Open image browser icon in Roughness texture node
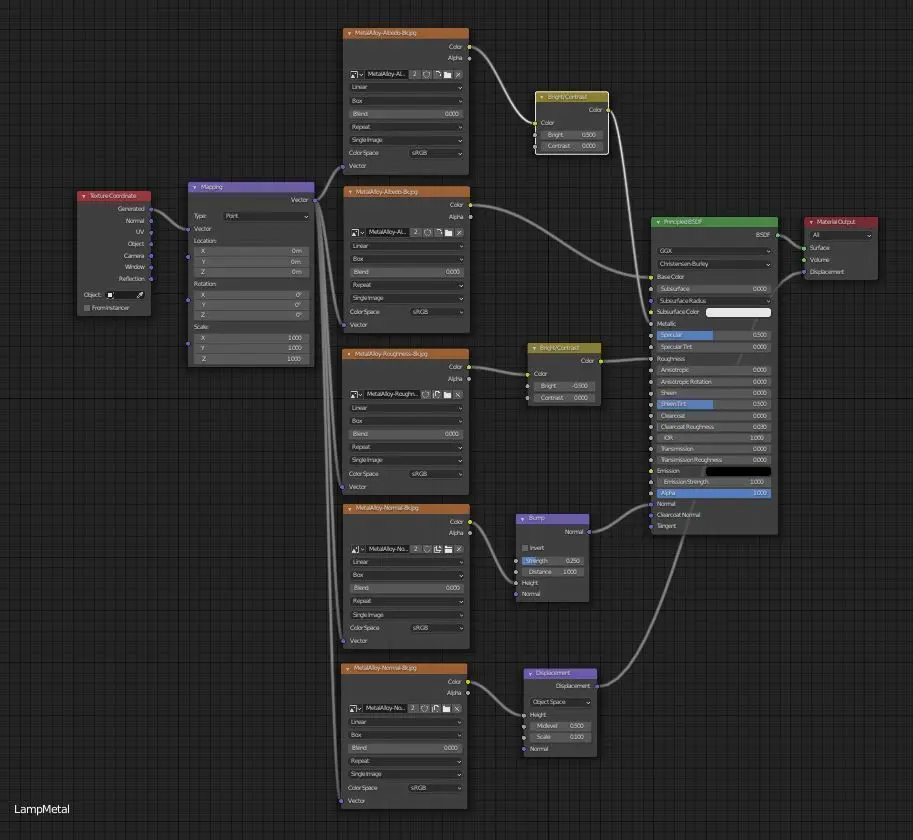913x840 pixels. (x=356, y=395)
